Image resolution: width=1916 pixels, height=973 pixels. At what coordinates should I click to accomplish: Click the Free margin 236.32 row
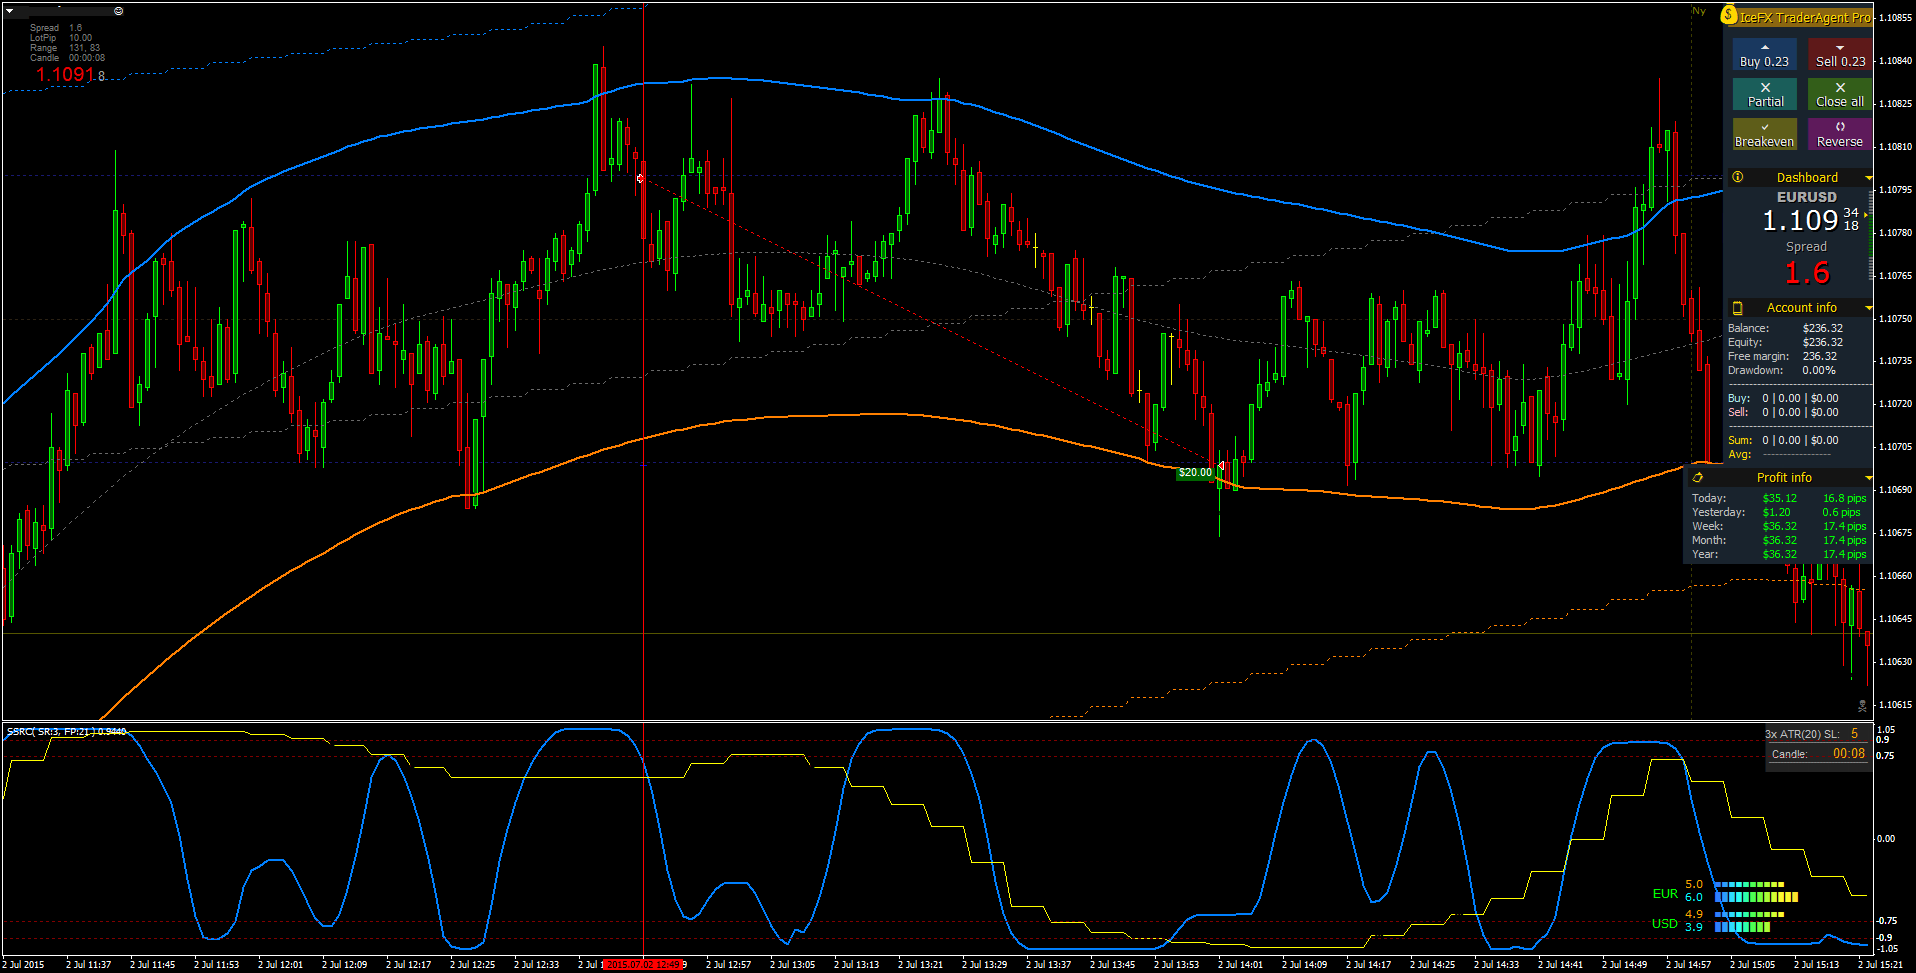1783,356
